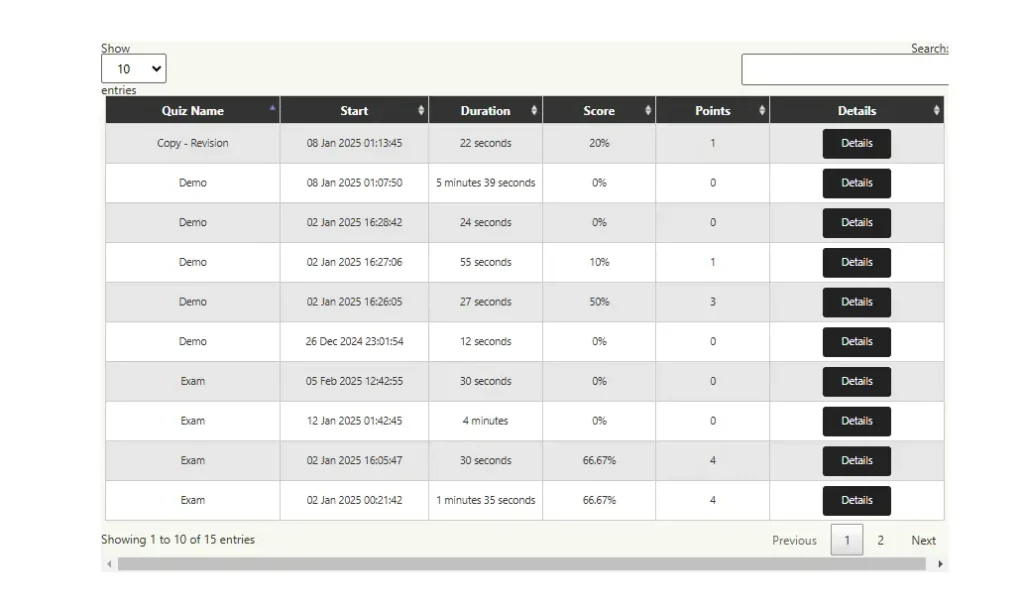Image resolution: width=1024 pixels, height=613 pixels.
Task: Open Details for Exam 02 Jan 16:05:47
Action: 857,461
